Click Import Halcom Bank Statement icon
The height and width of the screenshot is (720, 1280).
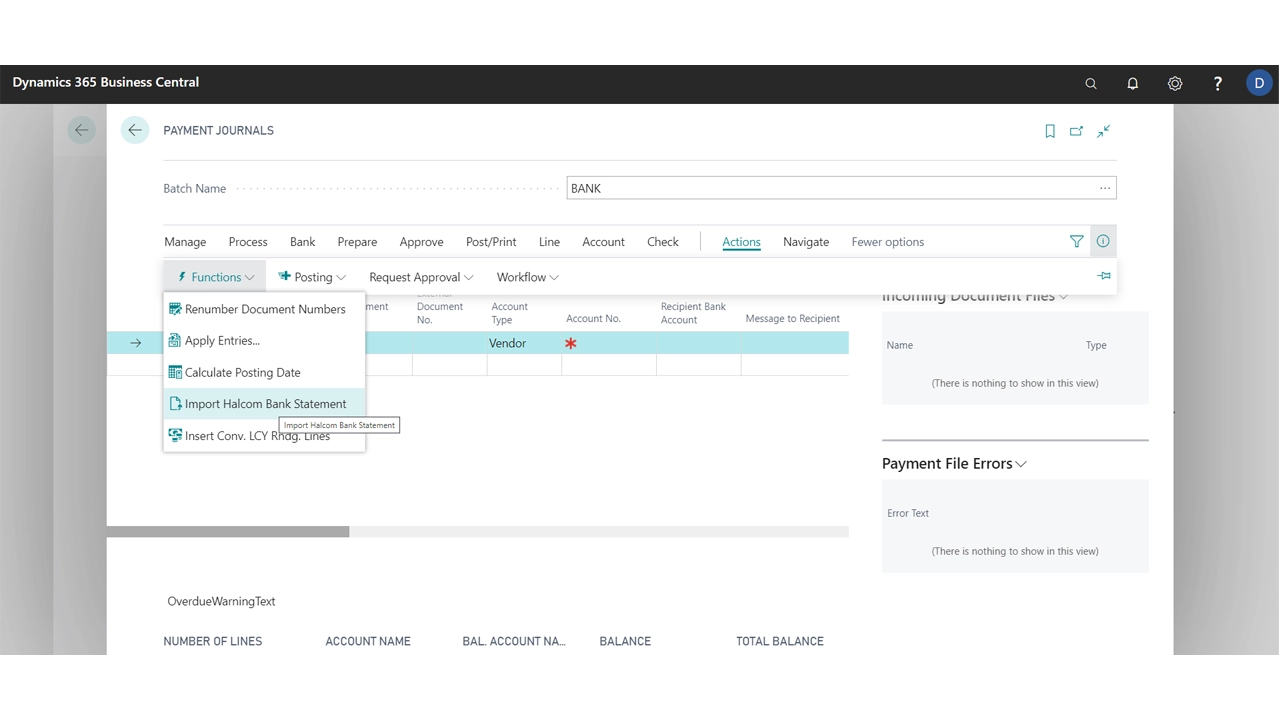[x=175, y=404]
